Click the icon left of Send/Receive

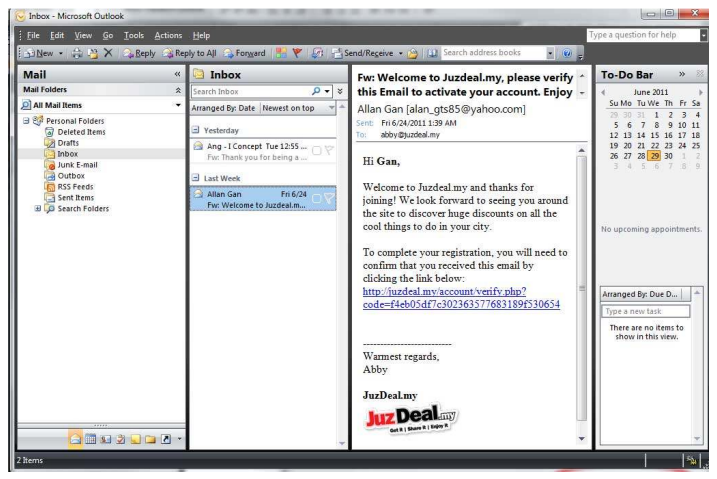pos(317,53)
